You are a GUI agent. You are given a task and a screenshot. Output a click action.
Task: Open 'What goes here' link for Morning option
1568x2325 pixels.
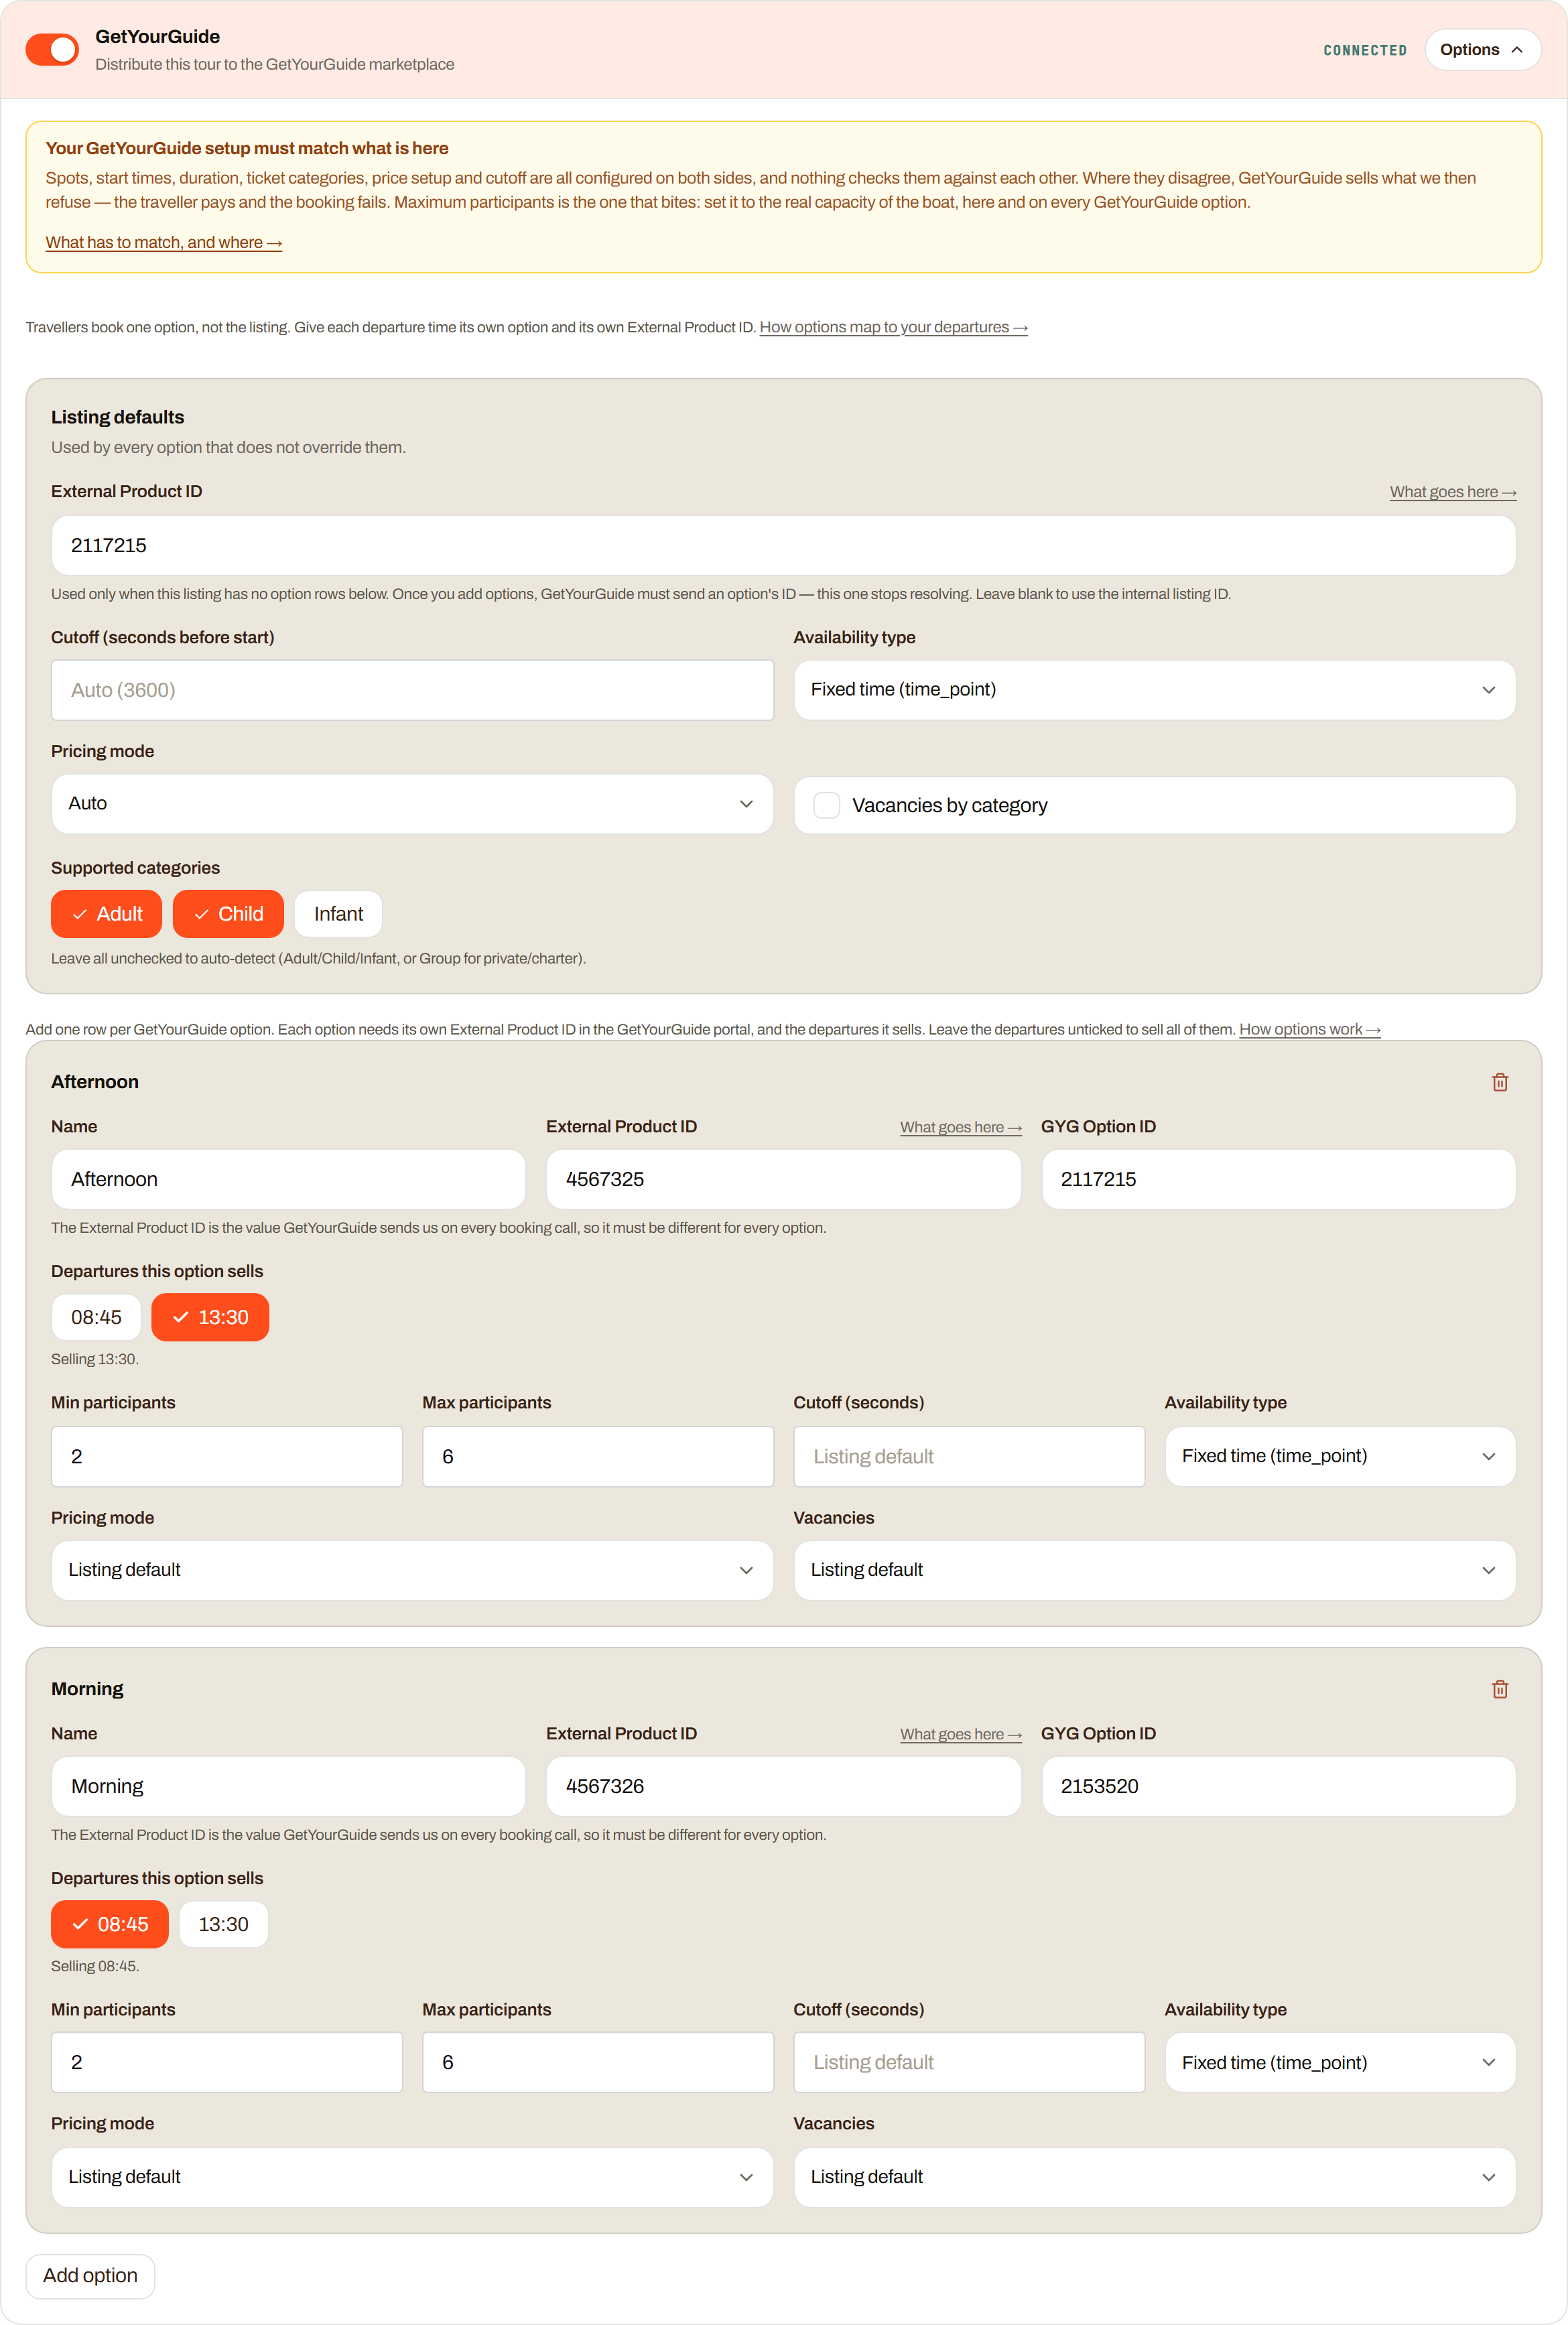coord(960,1734)
